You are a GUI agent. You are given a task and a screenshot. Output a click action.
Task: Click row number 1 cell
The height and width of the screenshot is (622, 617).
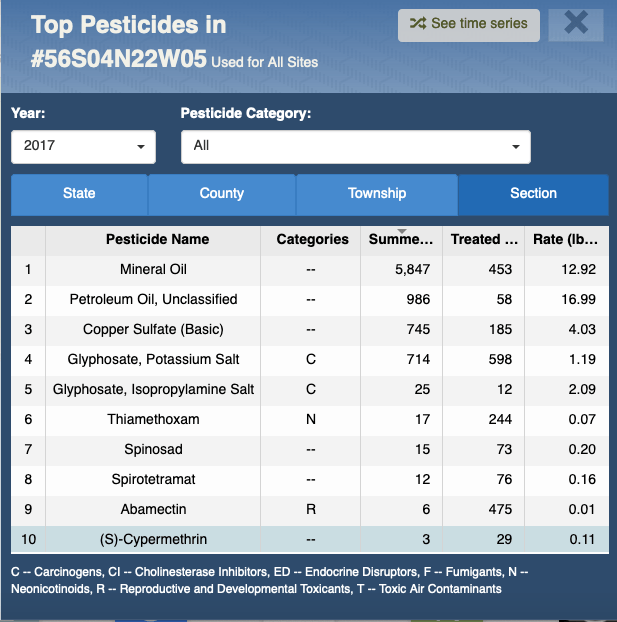tap(28, 270)
